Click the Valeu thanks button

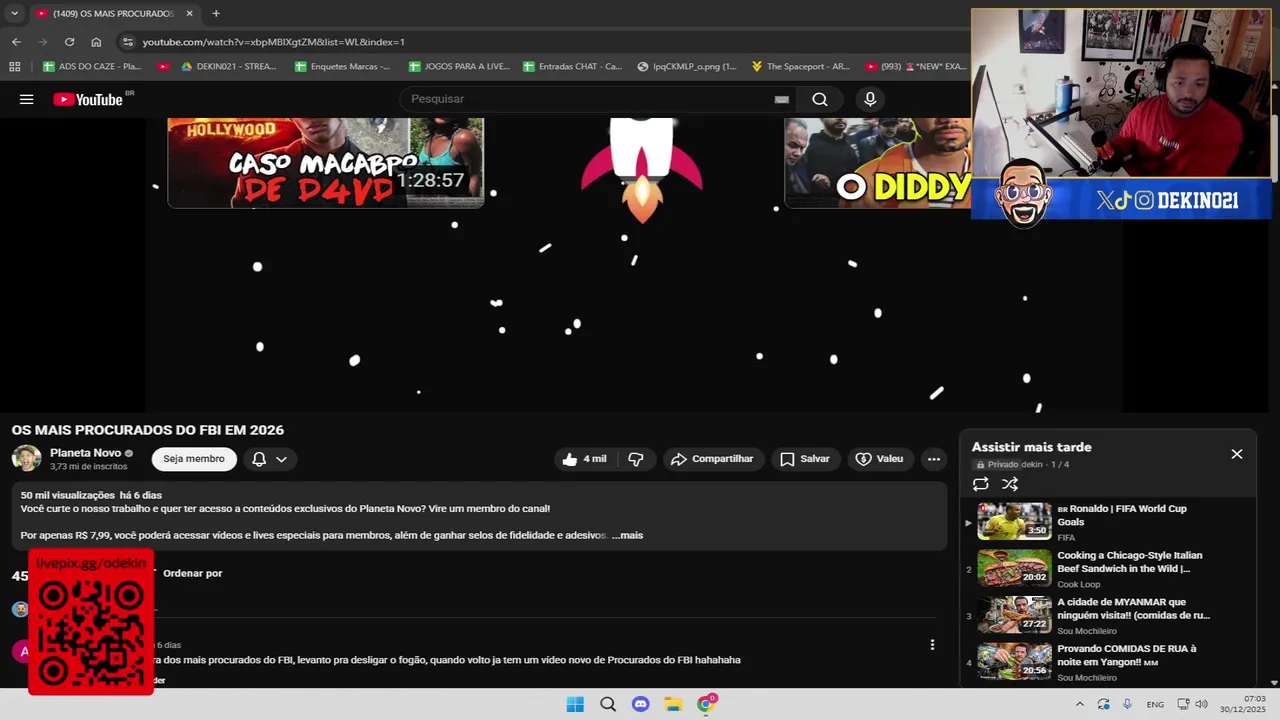pos(880,459)
